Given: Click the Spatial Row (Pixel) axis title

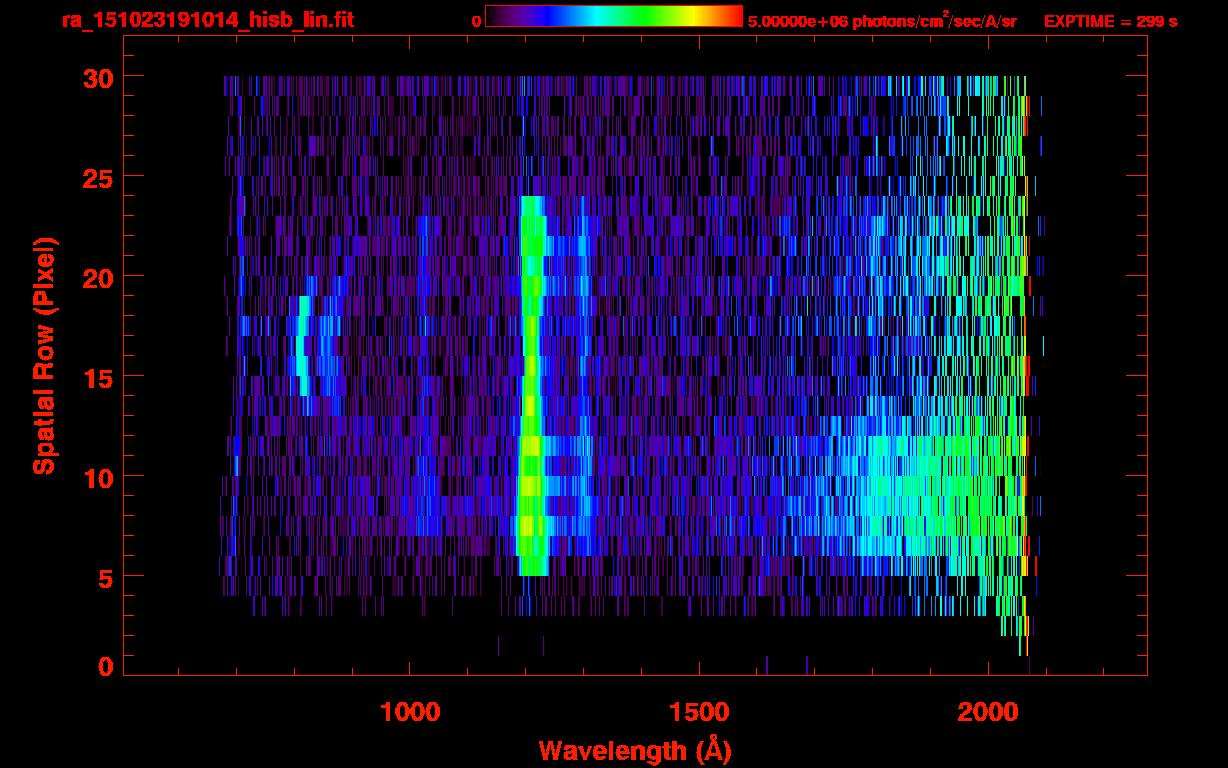Looking at the screenshot, I should point(44,356).
